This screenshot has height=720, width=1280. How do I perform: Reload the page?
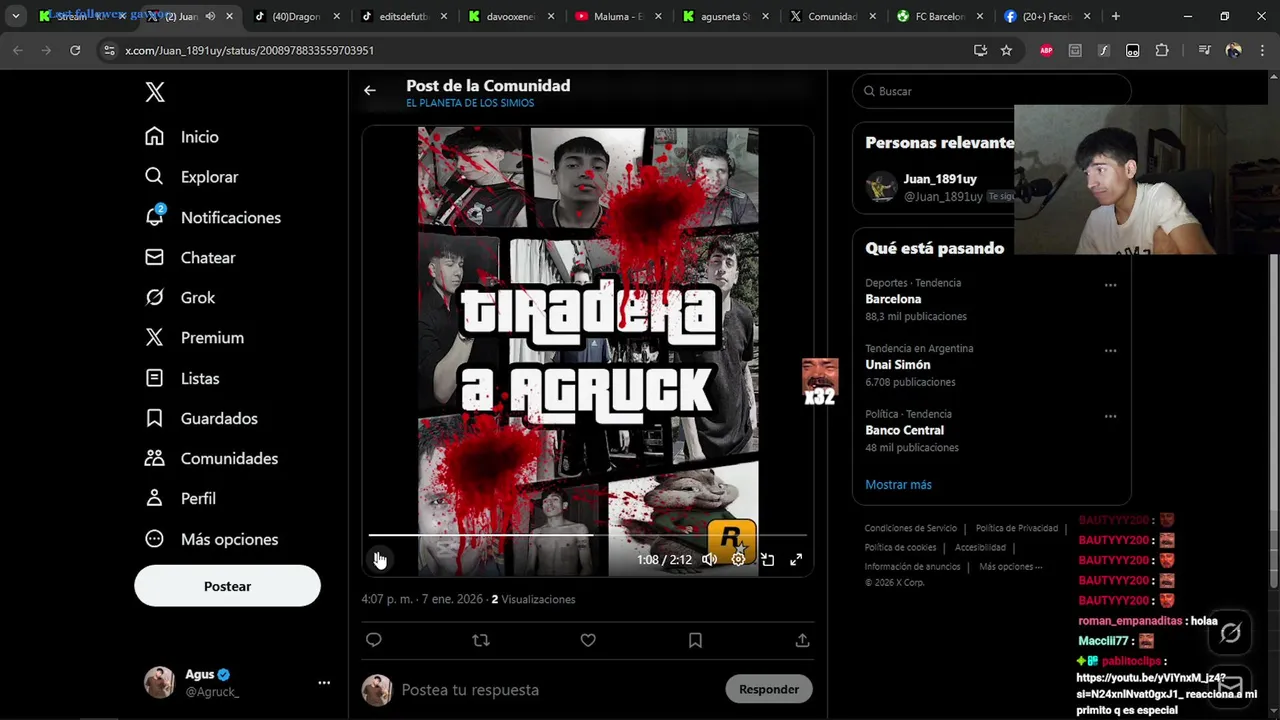[75, 50]
